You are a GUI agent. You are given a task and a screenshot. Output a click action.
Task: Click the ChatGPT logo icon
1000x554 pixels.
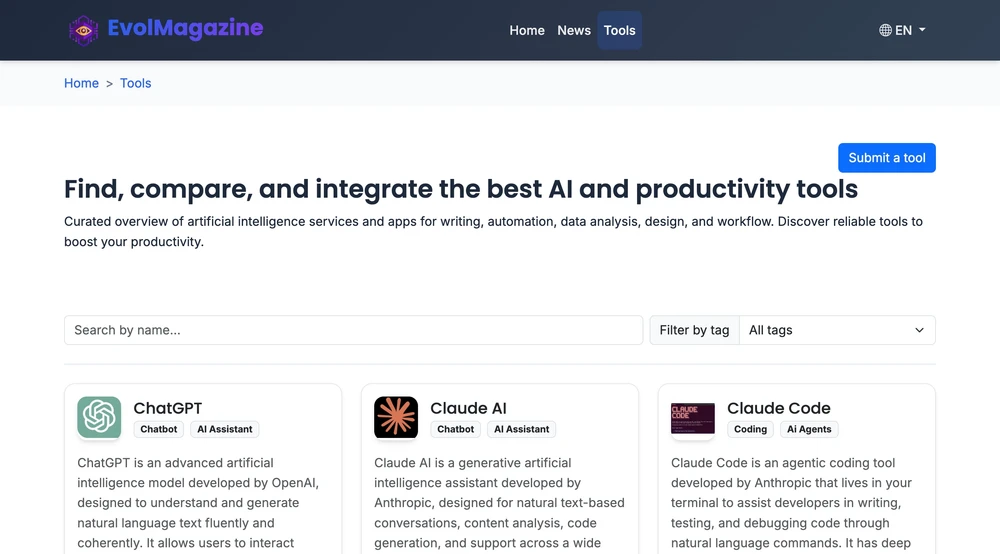pyautogui.click(x=99, y=417)
